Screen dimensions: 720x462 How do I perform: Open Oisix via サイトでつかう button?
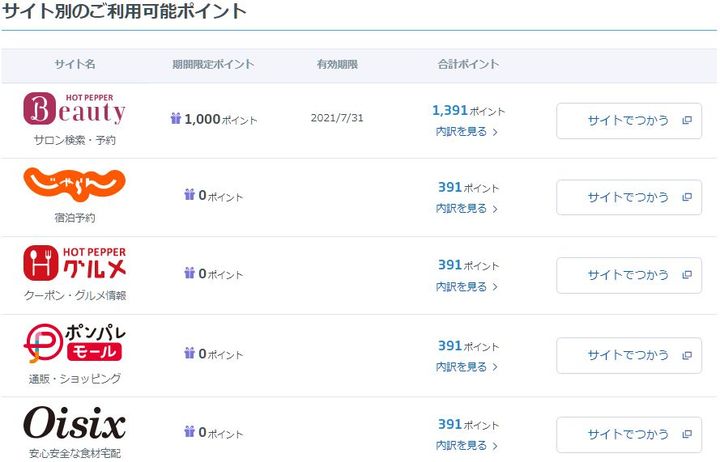(x=628, y=435)
